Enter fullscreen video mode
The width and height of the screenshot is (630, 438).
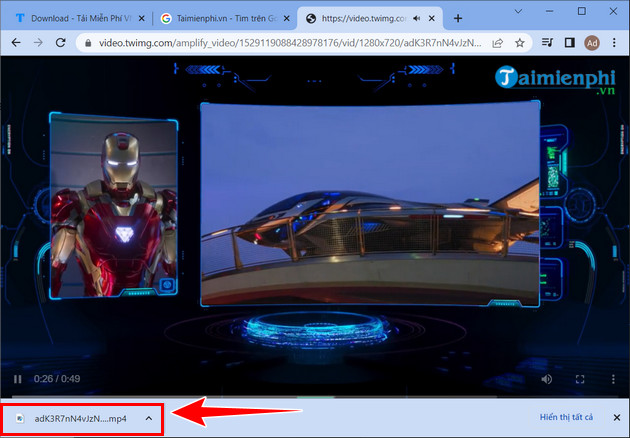580,379
